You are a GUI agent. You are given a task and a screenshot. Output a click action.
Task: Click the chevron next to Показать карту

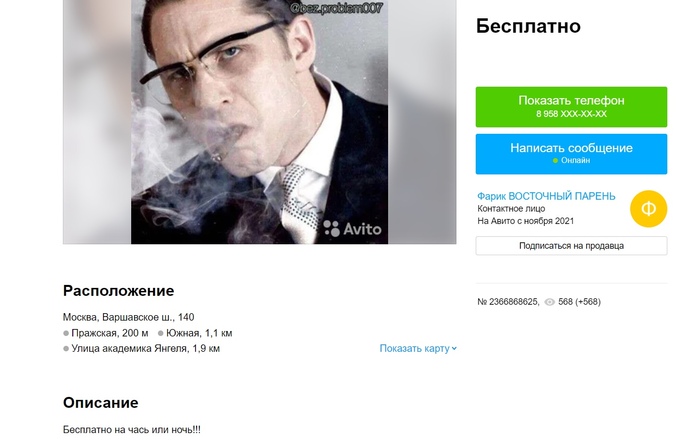pyautogui.click(x=454, y=349)
